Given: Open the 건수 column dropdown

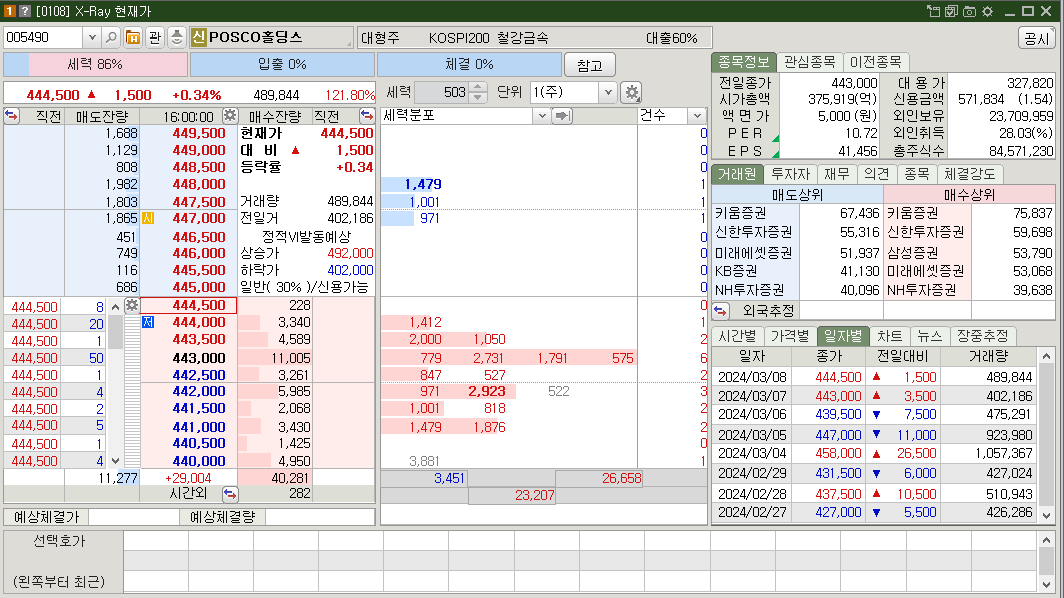Looking at the screenshot, I should [x=697, y=116].
